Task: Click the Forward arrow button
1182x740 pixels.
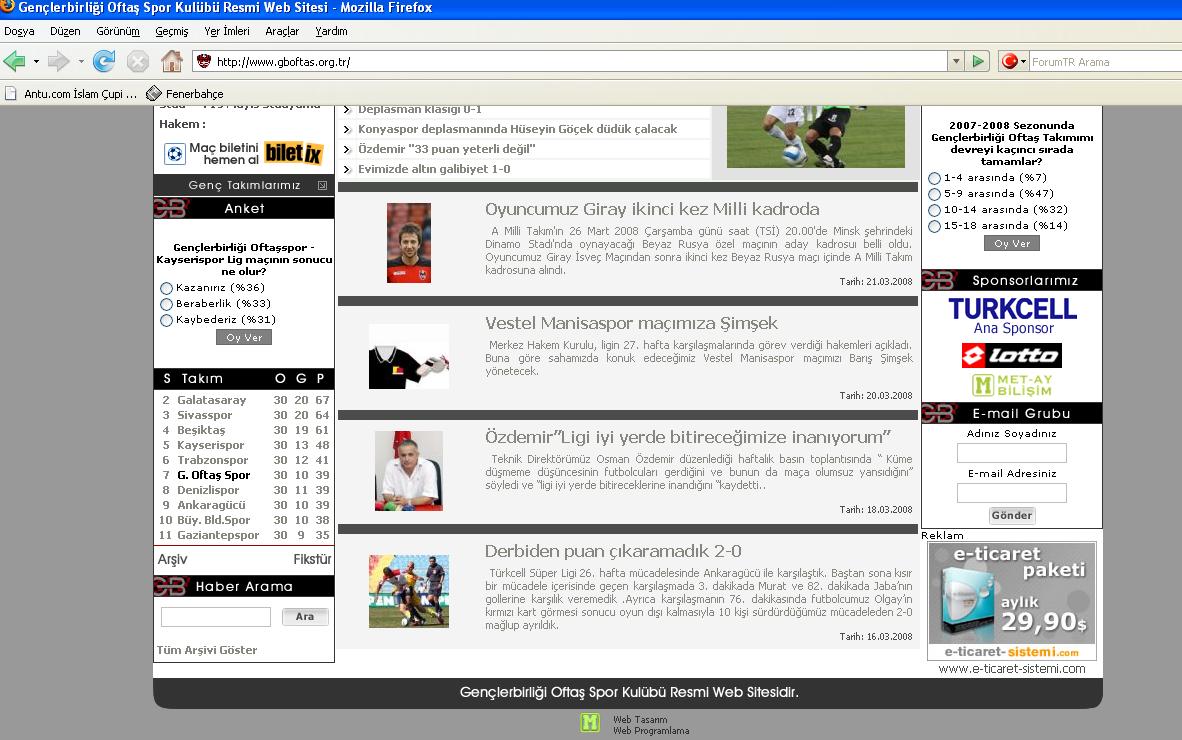Action: coord(58,61)
